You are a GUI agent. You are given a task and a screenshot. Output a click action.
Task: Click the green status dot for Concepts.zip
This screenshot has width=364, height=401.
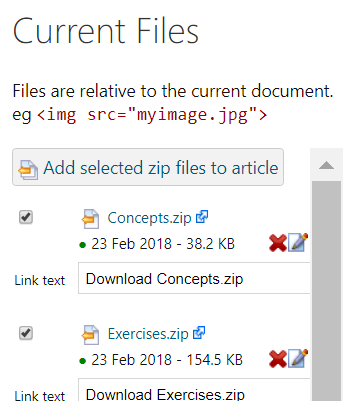82,245
